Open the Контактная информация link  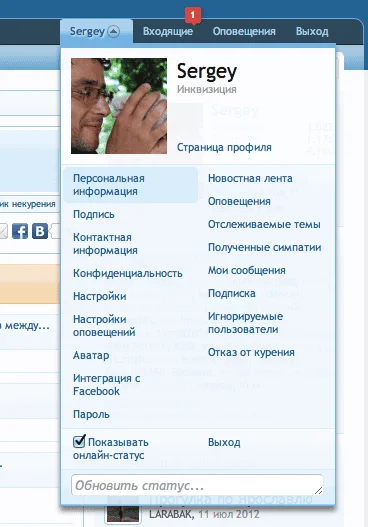coord(106,244)
